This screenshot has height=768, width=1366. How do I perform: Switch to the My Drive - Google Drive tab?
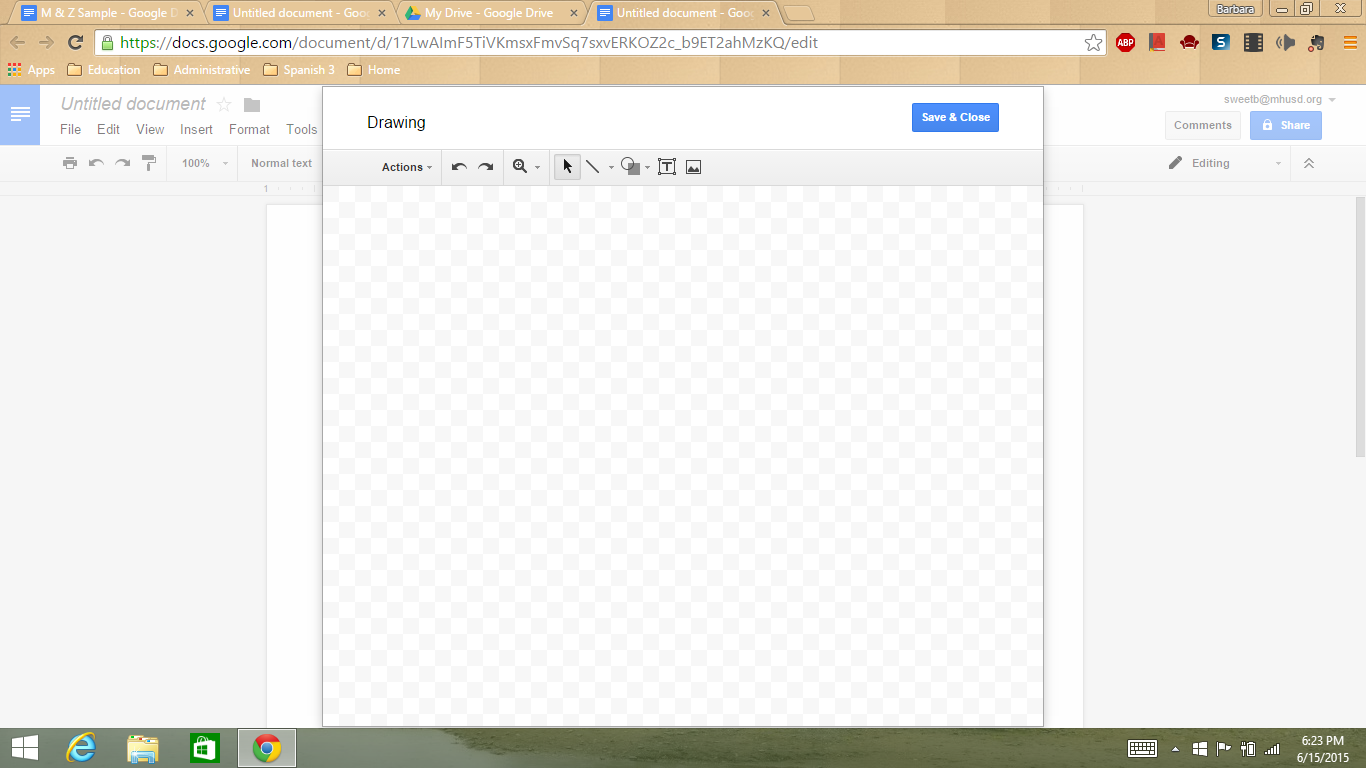pyautogui.click(x=490, y=13)
